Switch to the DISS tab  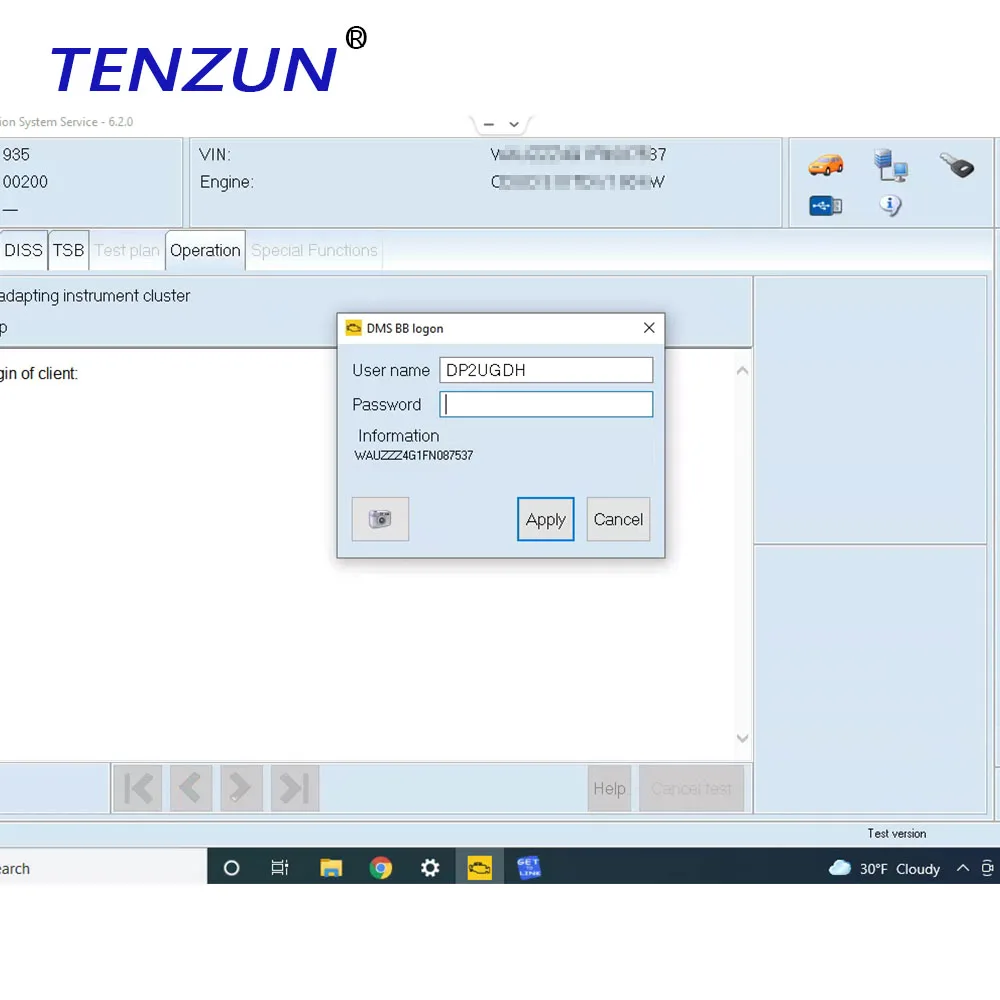23,250
